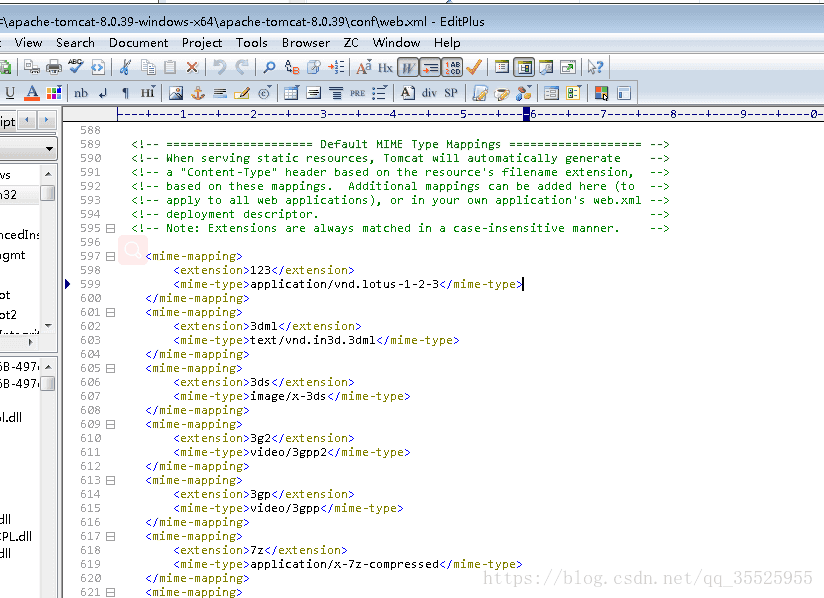Click the Hx hex viewer icon
The image size is (824, 598).
click(x=385, y=67)
